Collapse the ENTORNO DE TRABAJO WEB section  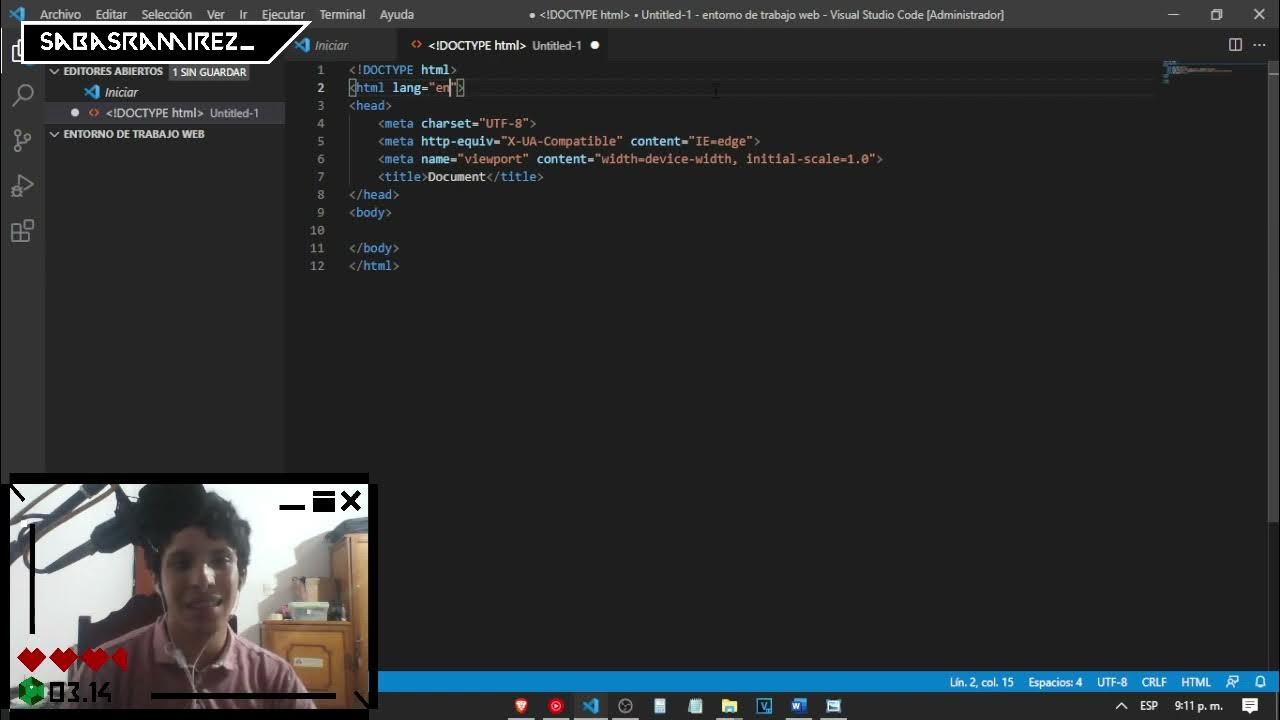coord(127,134)
